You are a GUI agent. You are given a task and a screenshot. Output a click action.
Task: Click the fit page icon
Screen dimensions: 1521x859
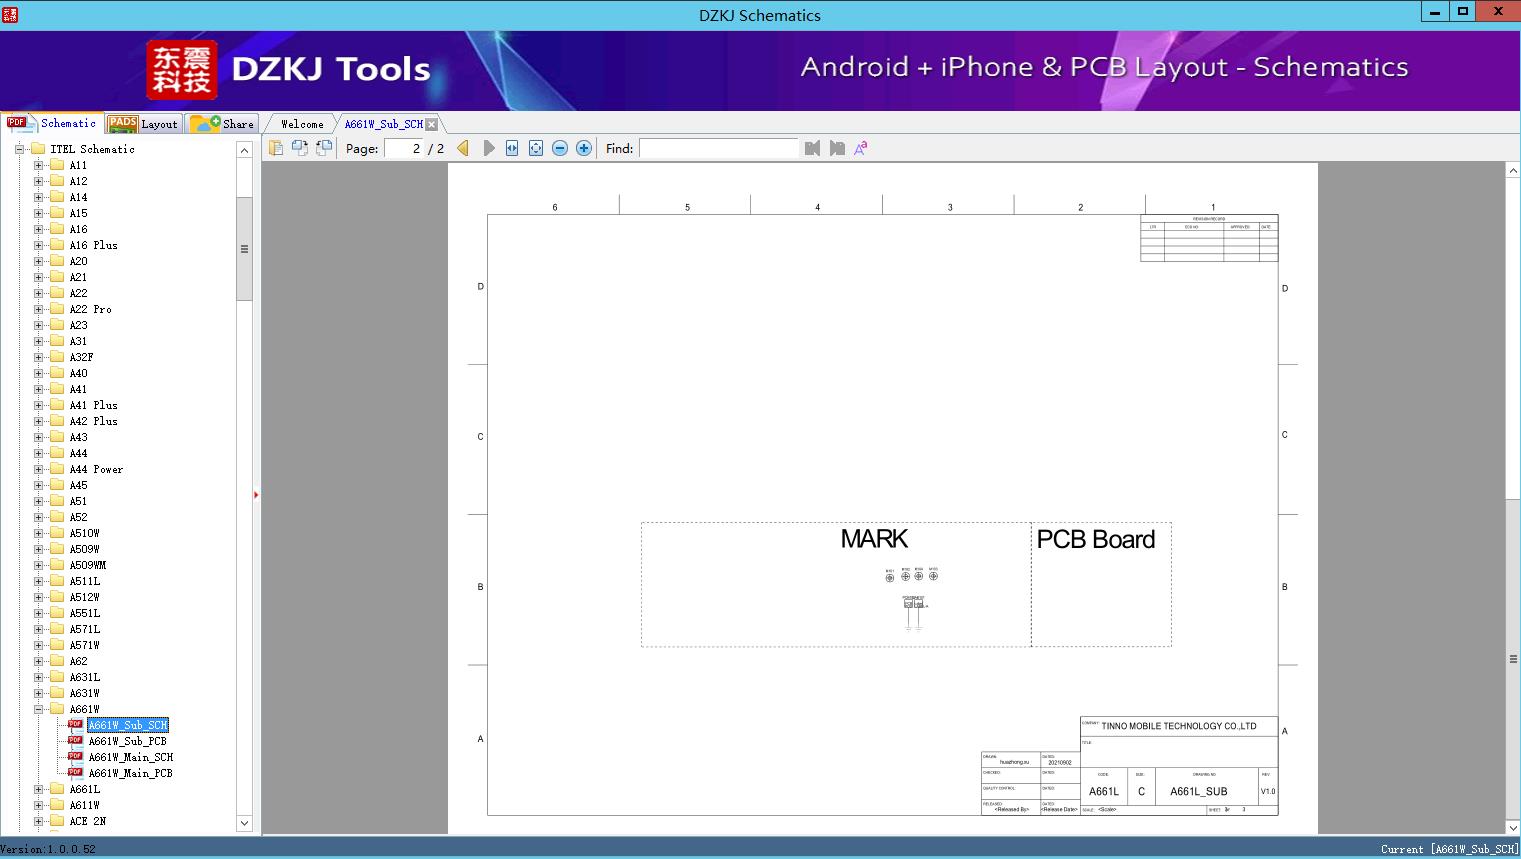click(x=536, y=148)
